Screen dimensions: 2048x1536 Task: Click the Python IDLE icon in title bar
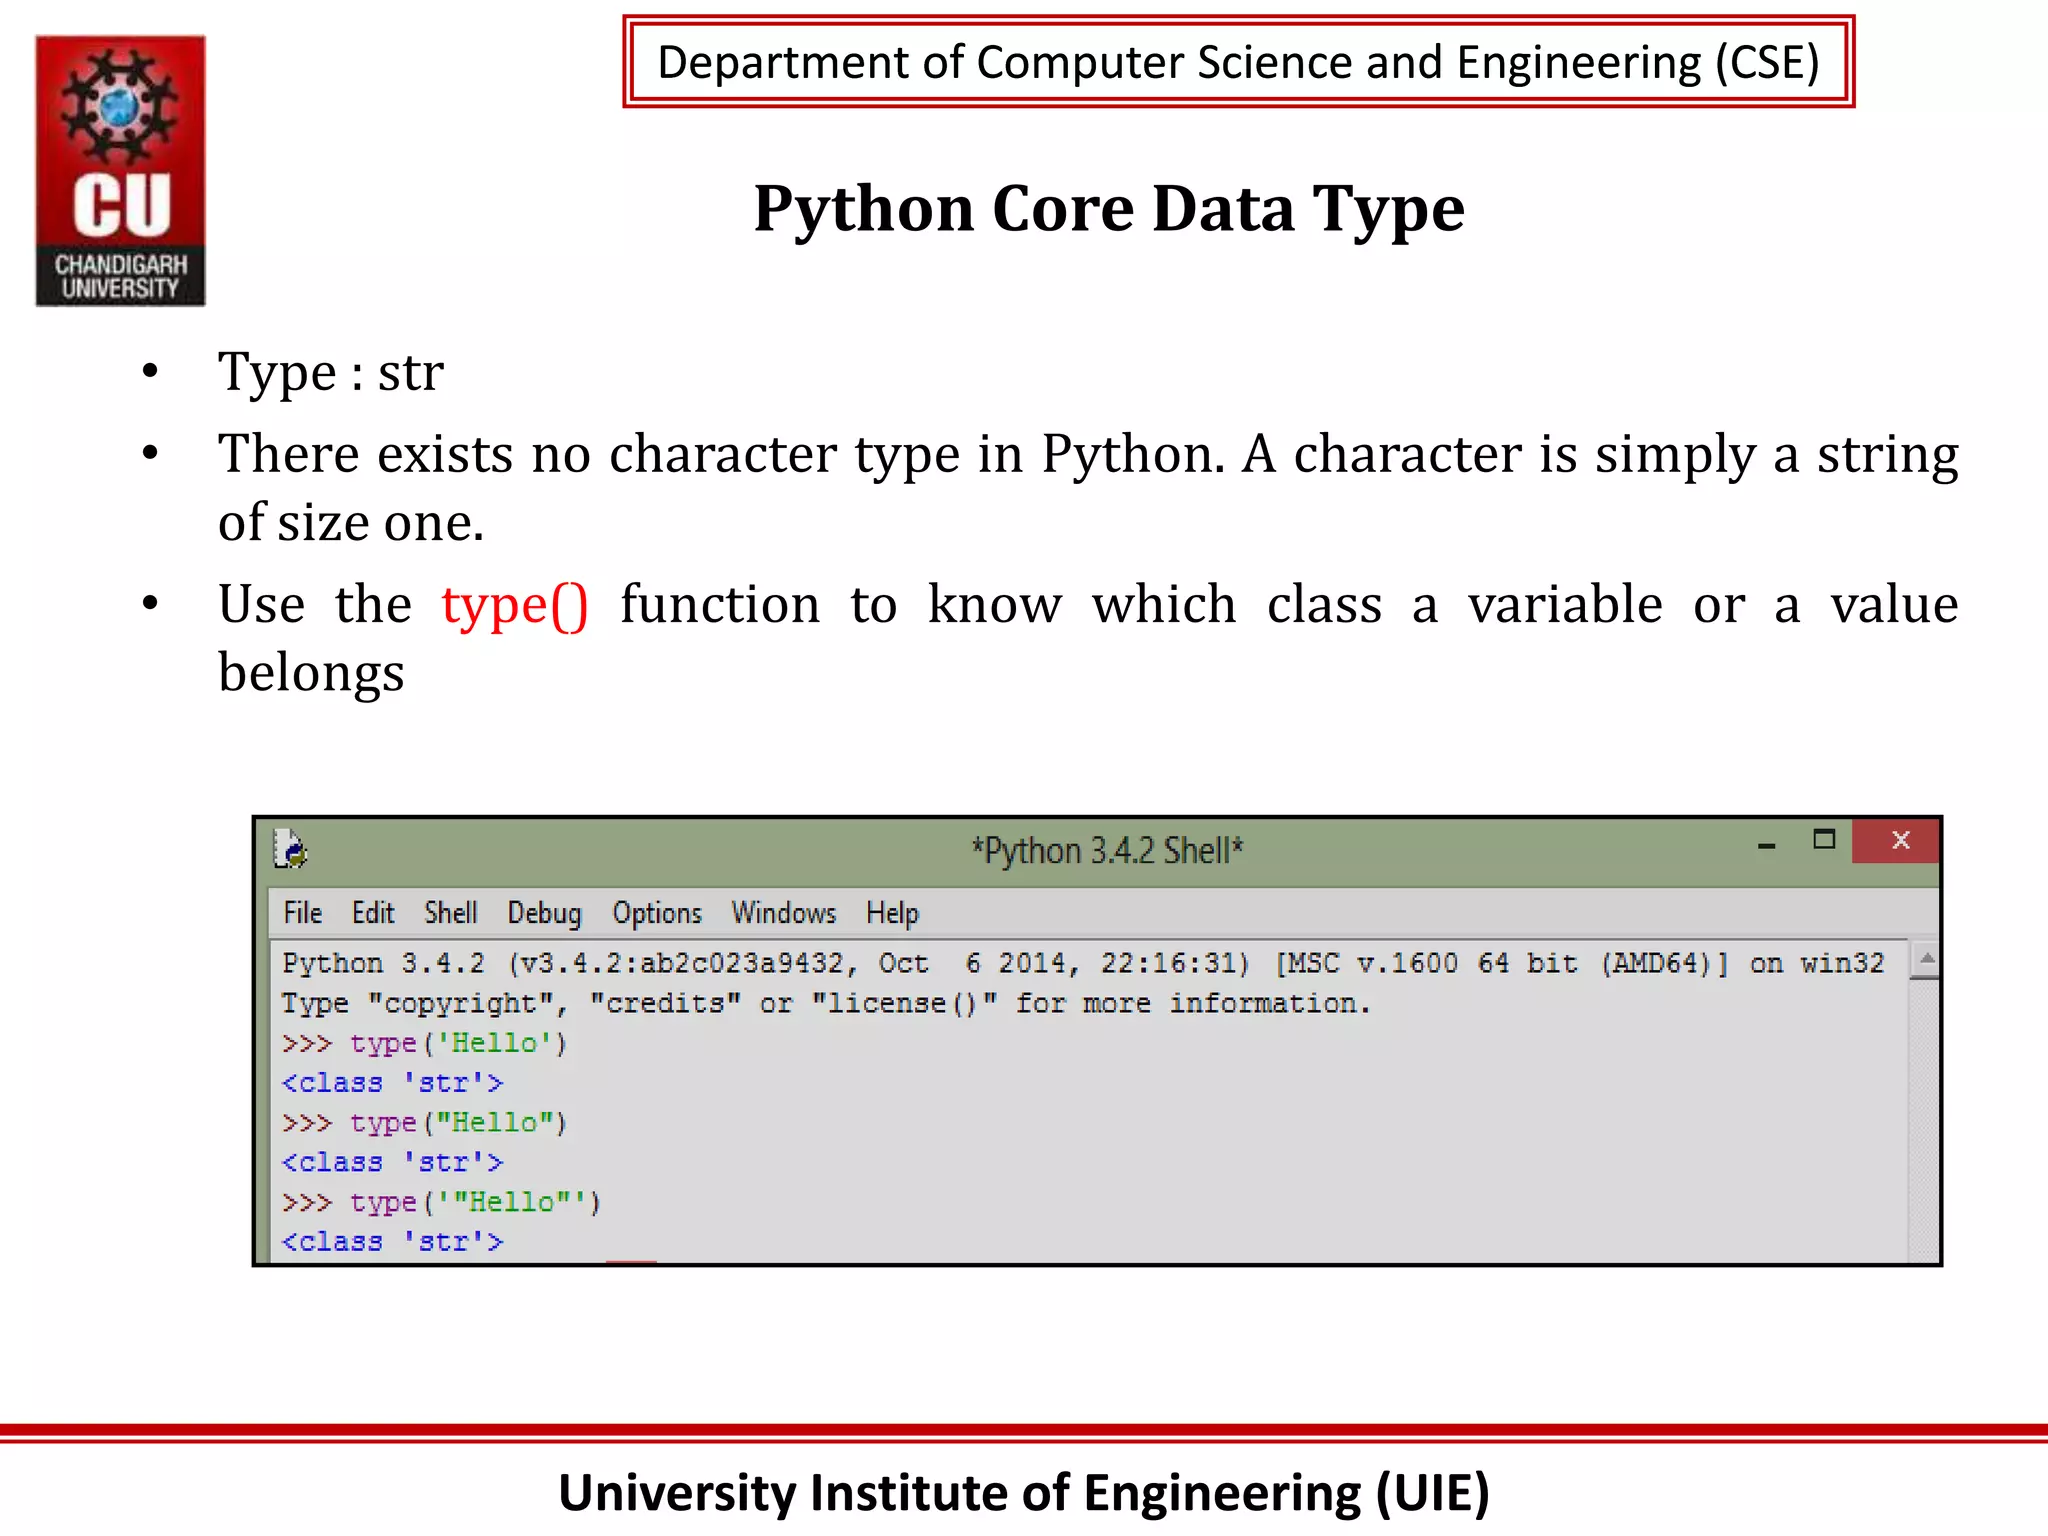coord(290,849)
